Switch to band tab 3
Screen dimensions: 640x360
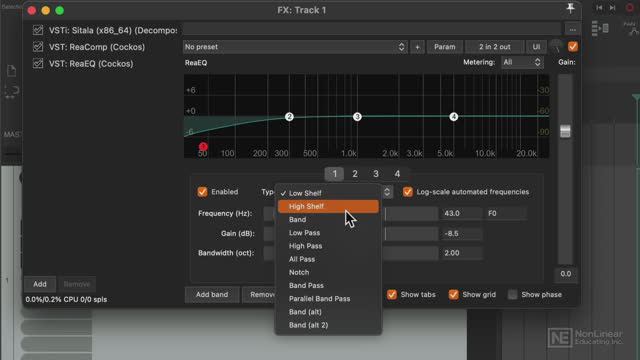(376, 174)
